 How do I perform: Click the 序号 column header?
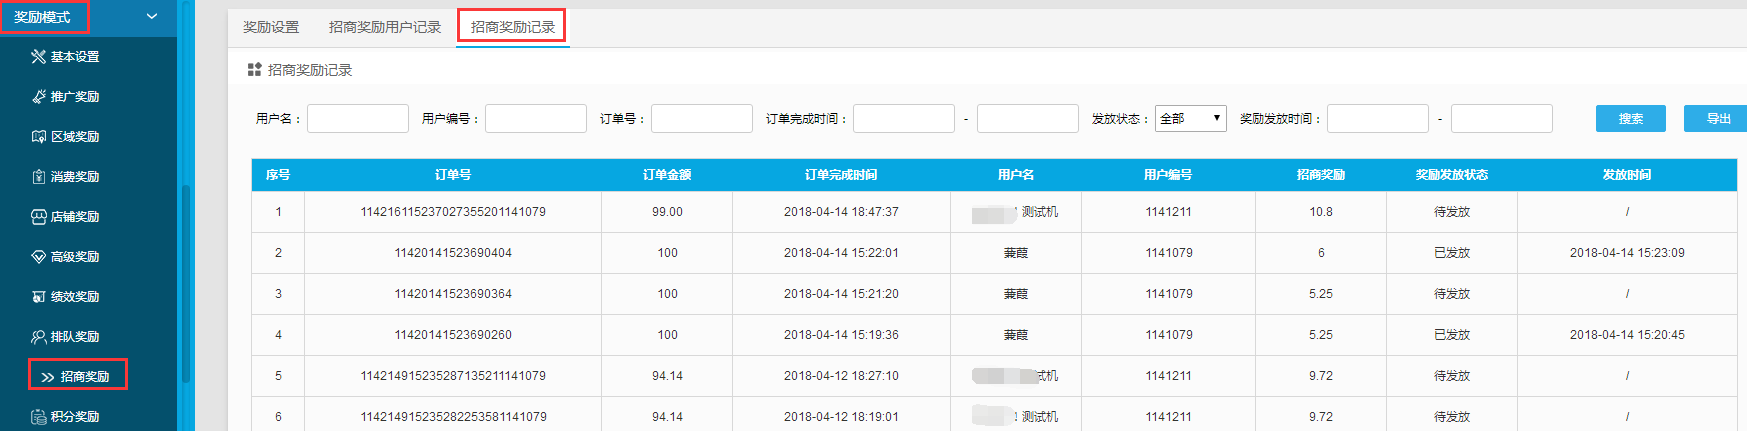pyautogui.click(x=278, y=175)
